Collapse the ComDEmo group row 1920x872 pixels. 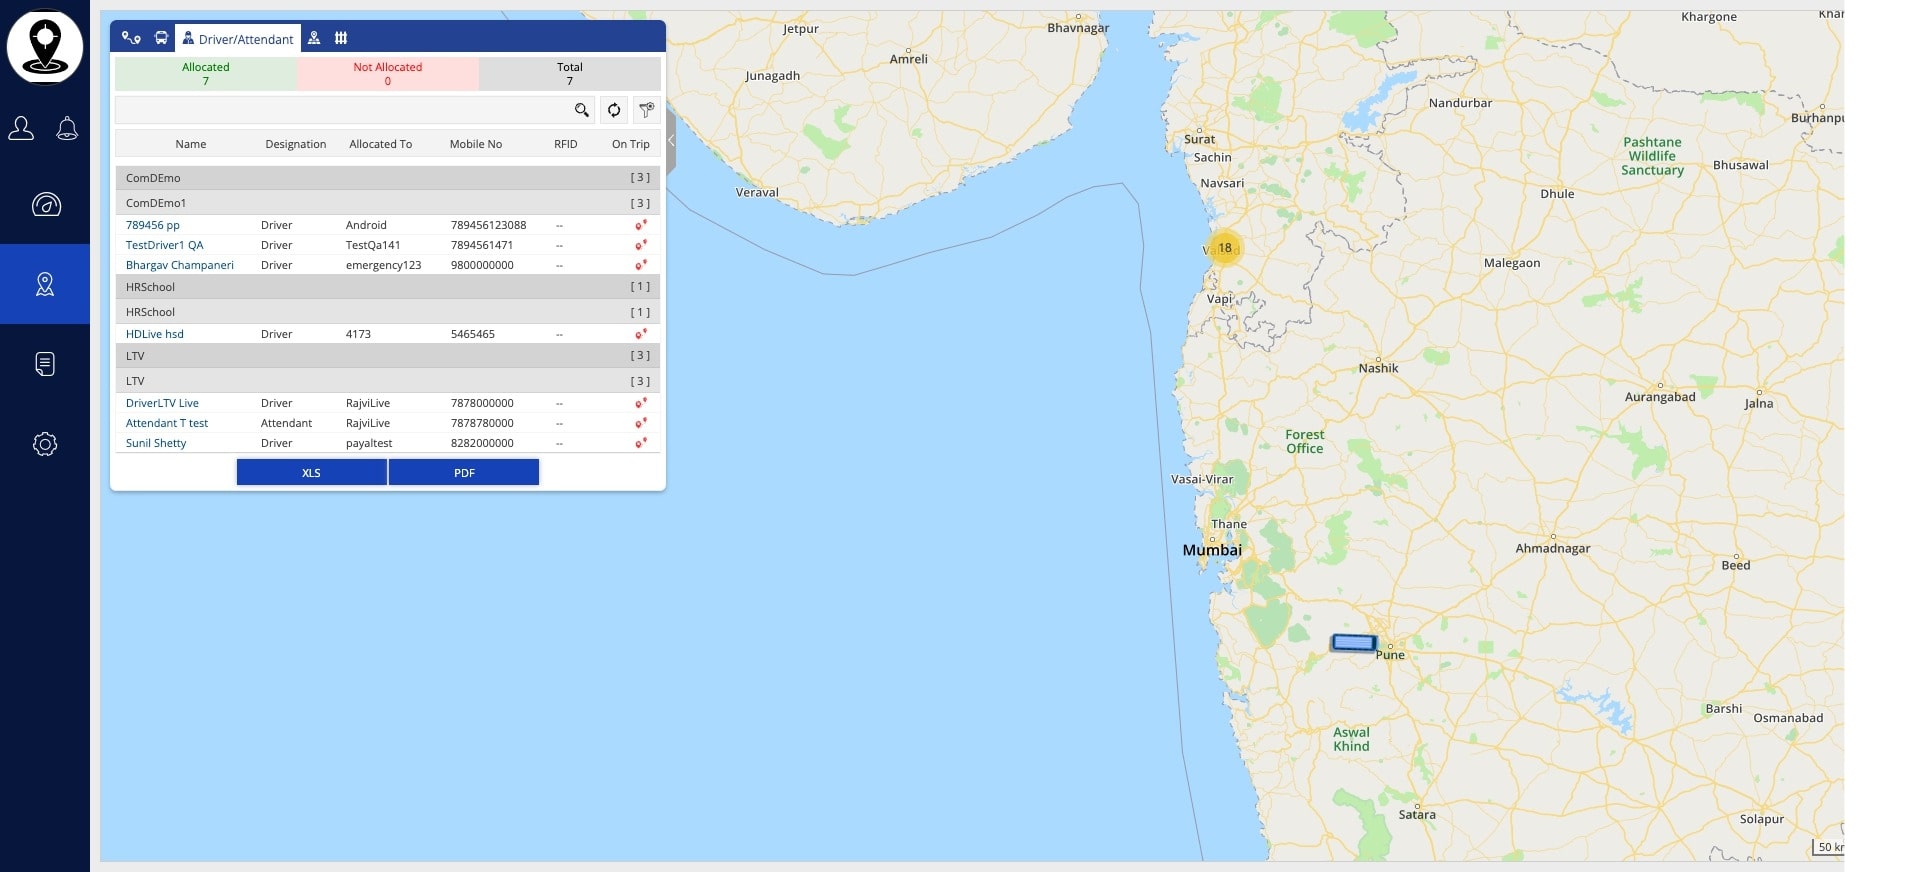tap(387, 178)
